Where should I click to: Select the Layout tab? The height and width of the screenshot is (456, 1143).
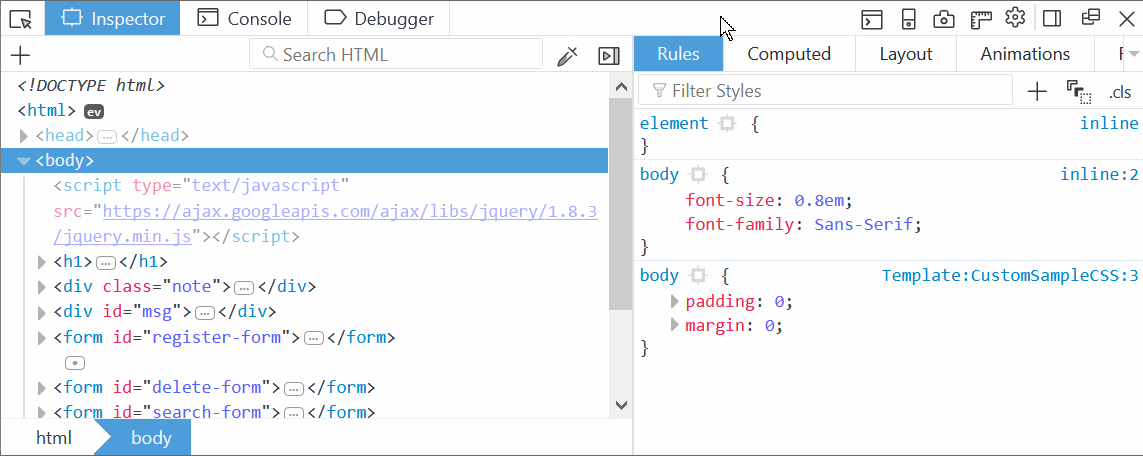[905, 54]
